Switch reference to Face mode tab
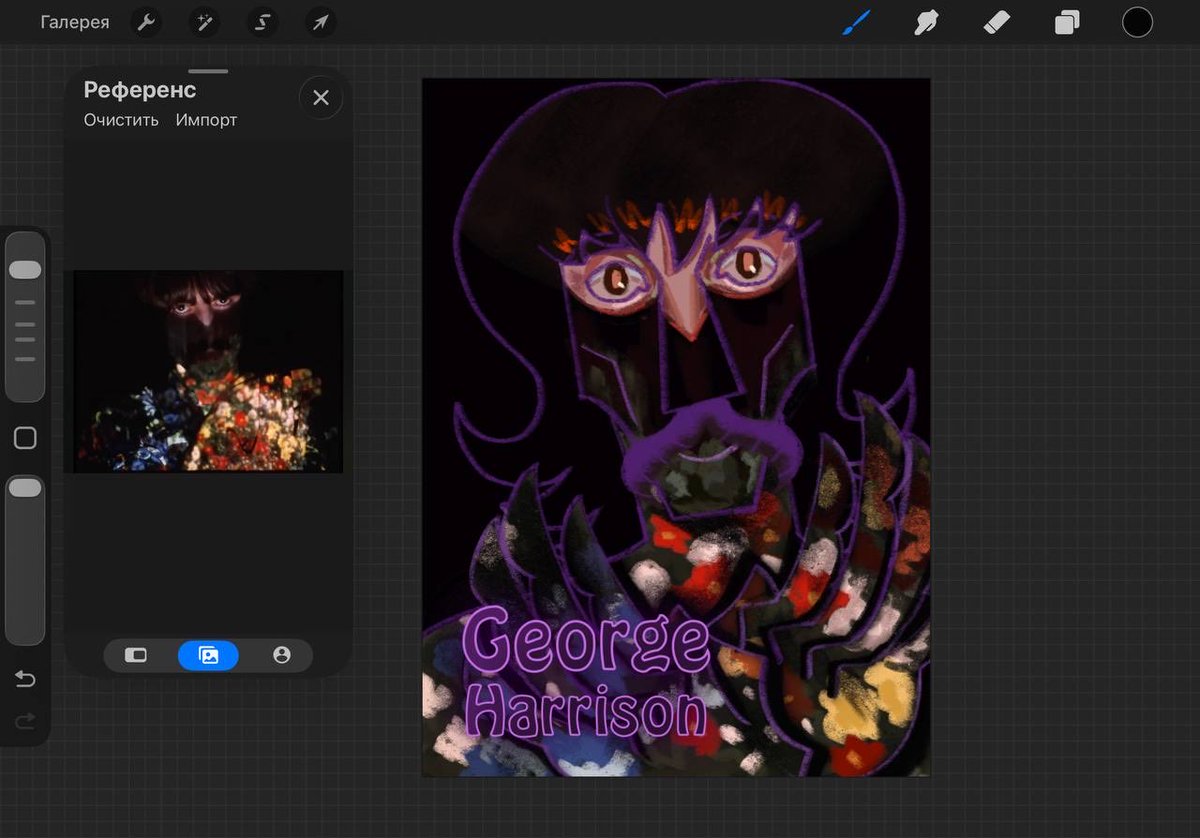The height and width of the screenshot is (838, 1200). coord(281,655)
